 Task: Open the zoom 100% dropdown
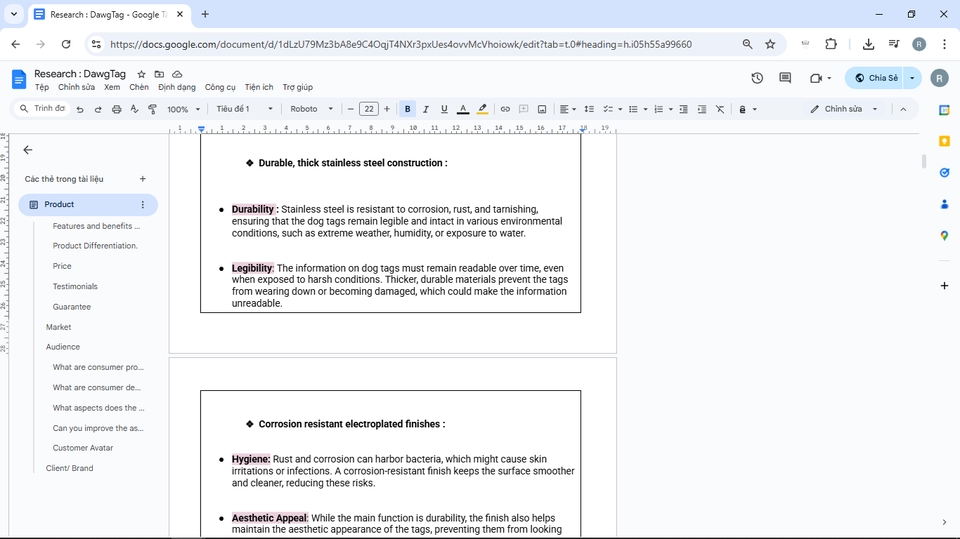pos(183,109)
